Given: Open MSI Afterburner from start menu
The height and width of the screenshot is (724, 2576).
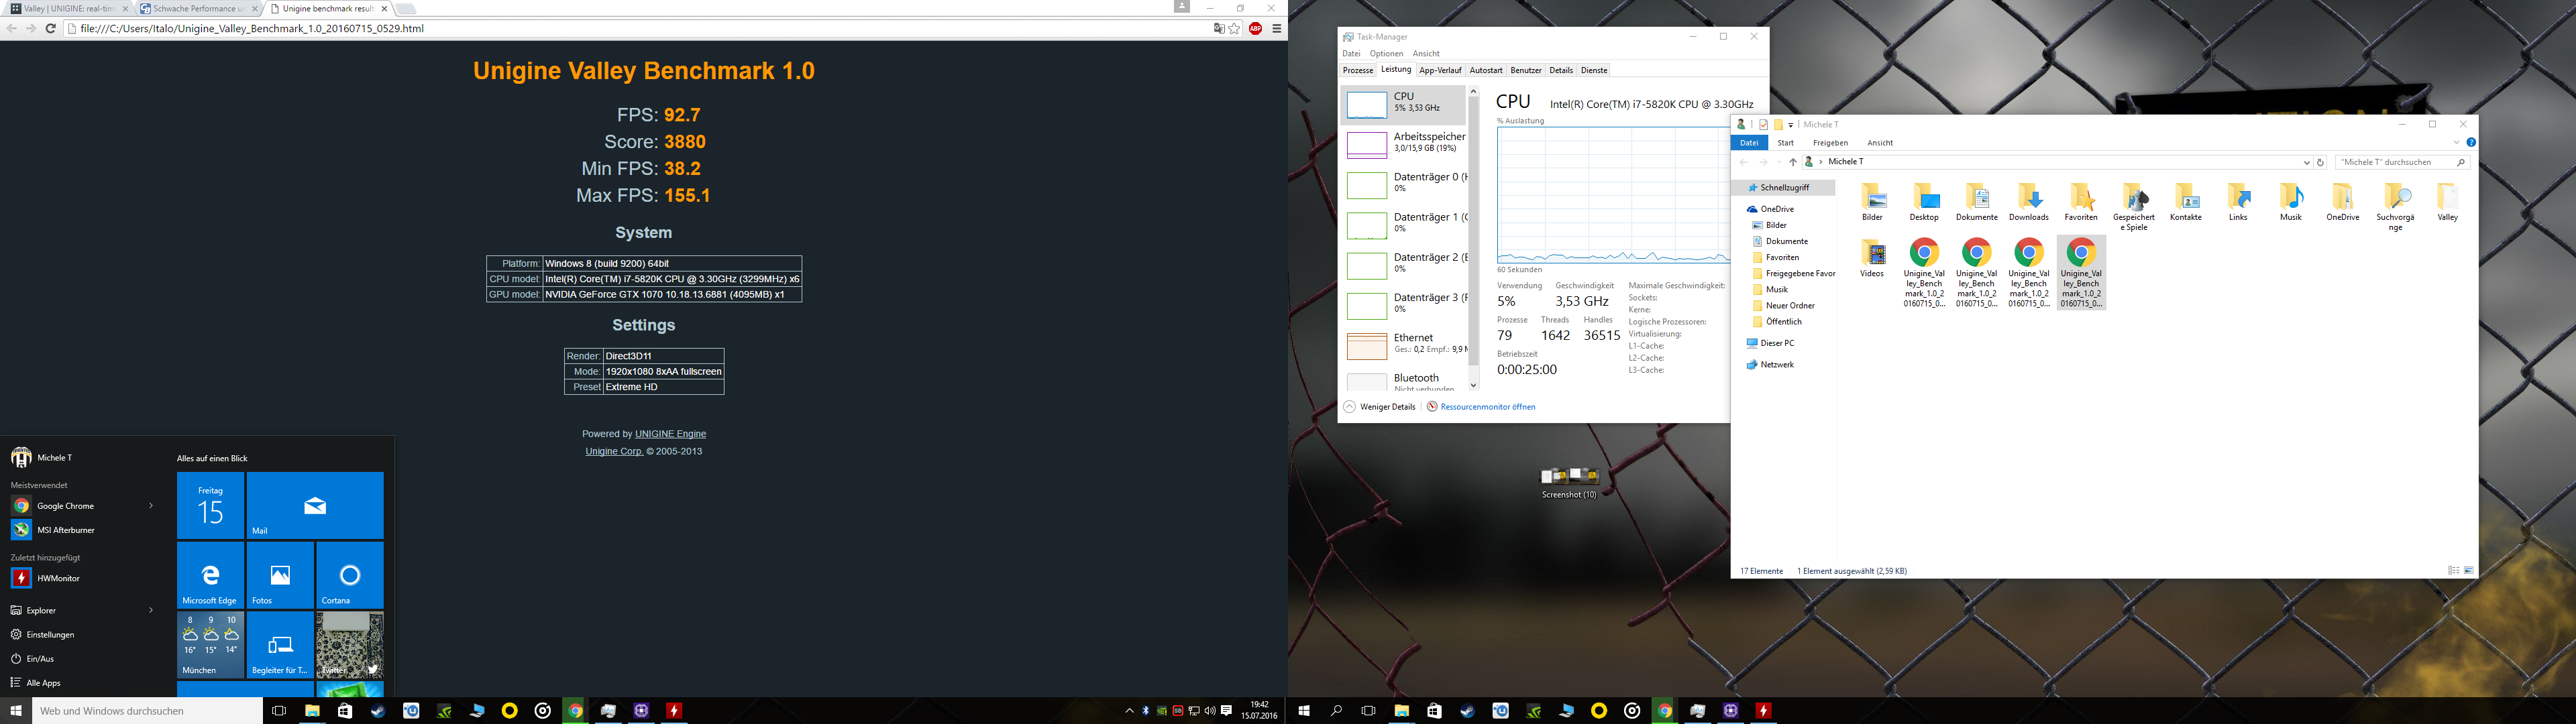Looking at the screenshot, I should tap(65, 530).
